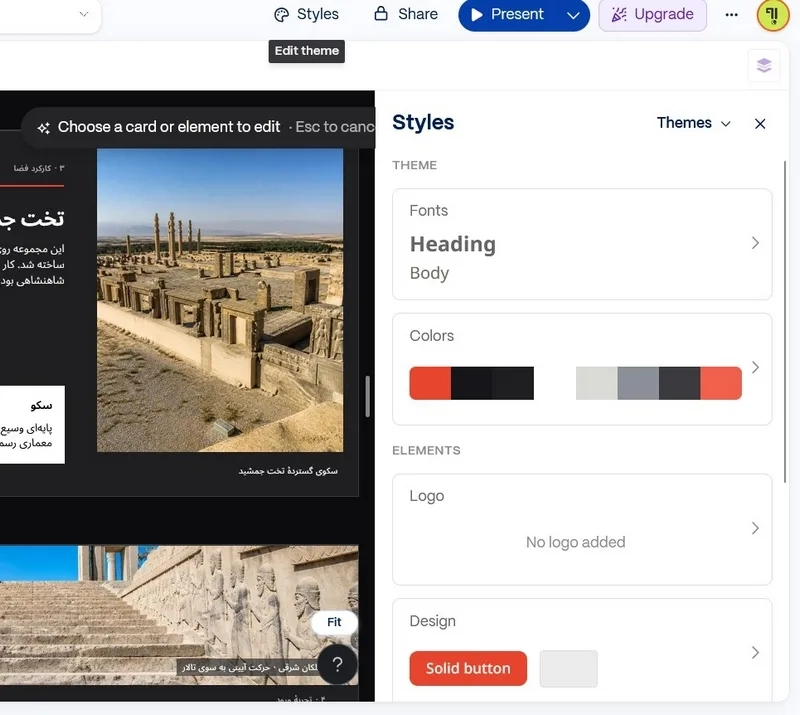This screenshot has height=715, width=800.
Task: Click the confetti icon in Upgrade
Action: 619,14
